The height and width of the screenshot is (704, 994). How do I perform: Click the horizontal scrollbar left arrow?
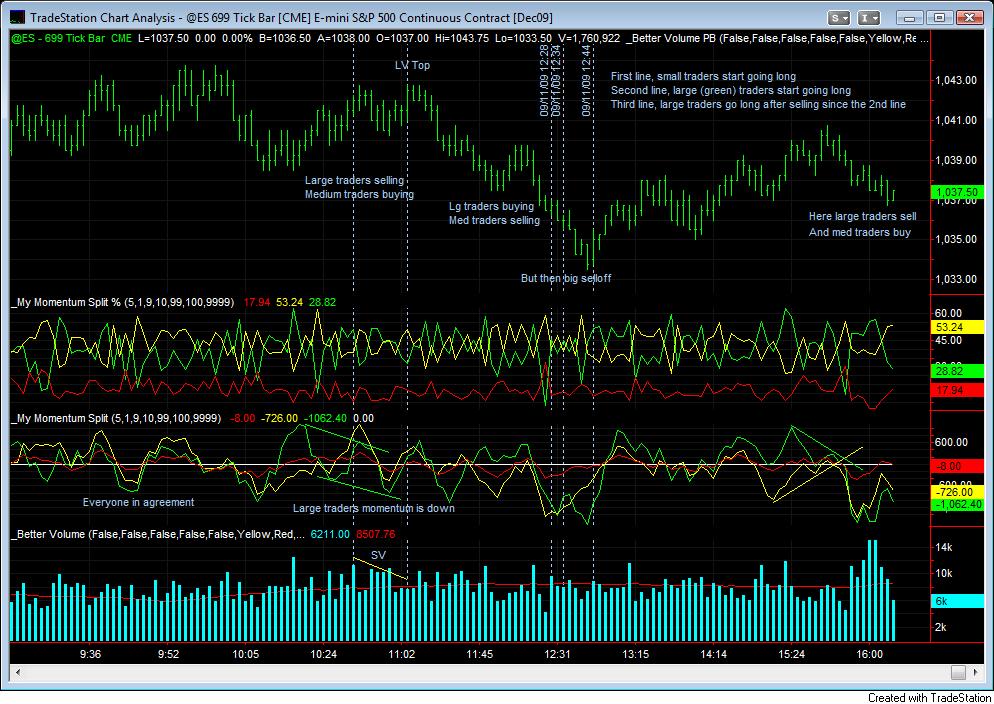[18, 672]
